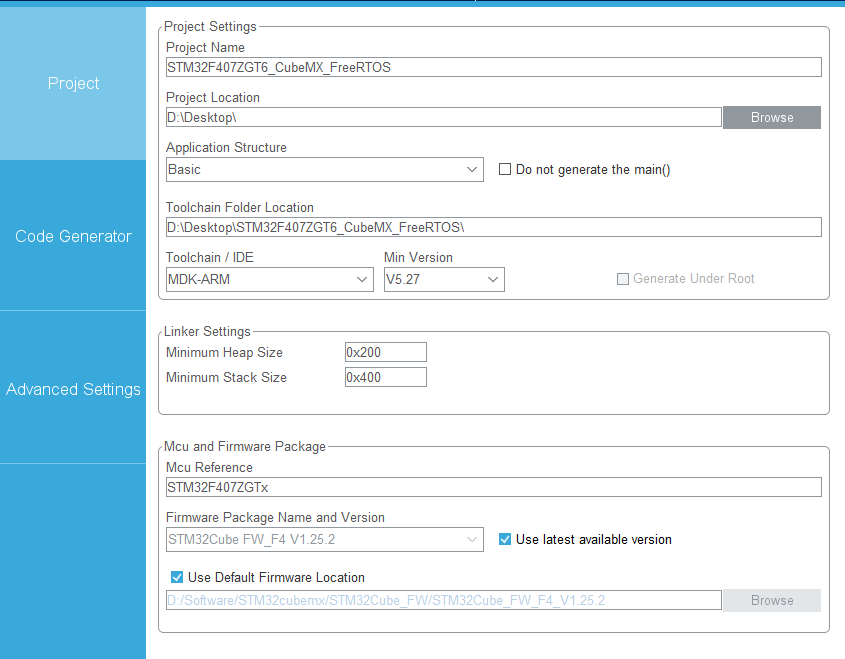Viewport: 845px width, 659px height.
Task: Click the Linker Settings group title
Action: point(207,331)
